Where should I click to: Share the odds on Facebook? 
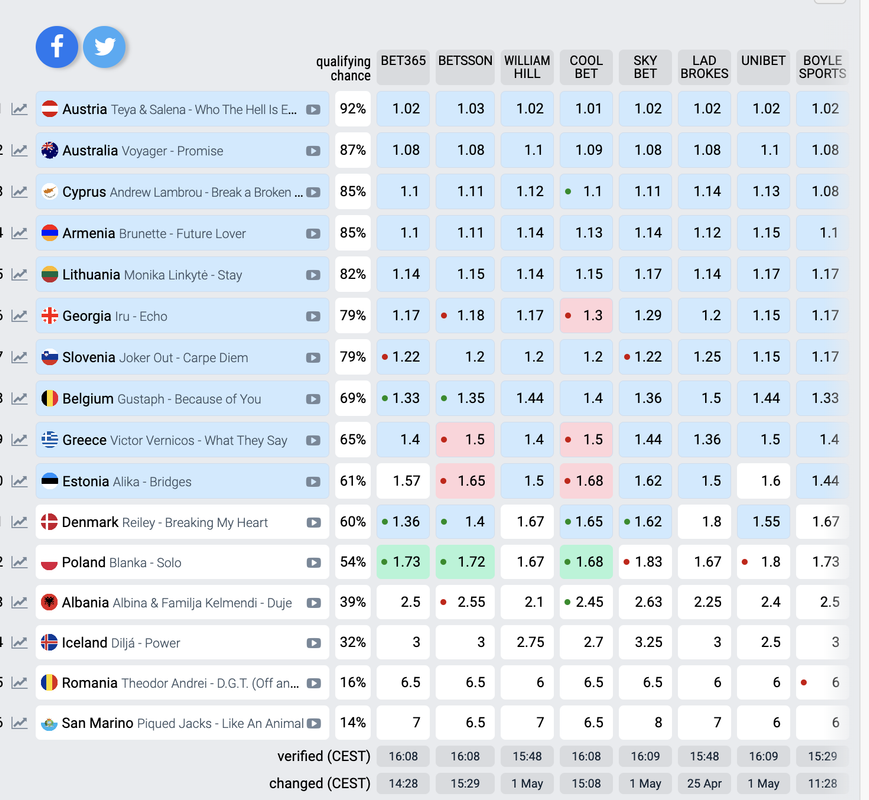[x=57, y=47]
